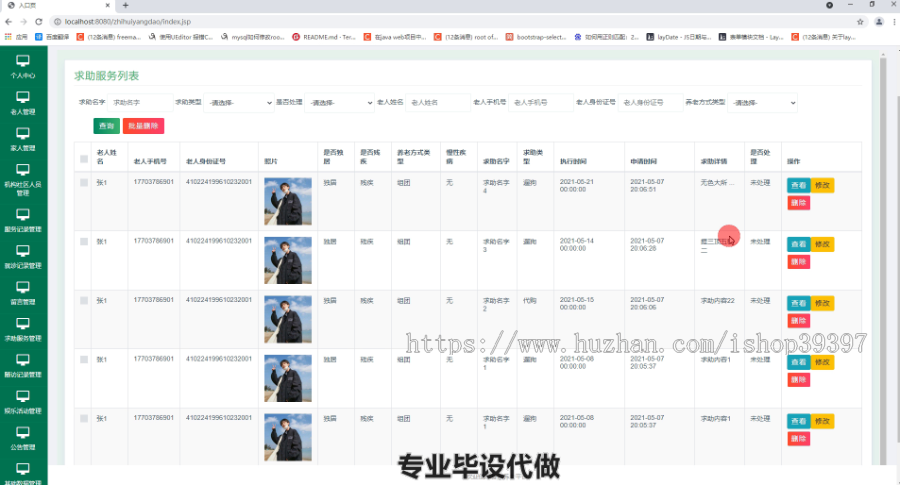Click 删除 for the 求助名字4 row

tap(798, 203)
